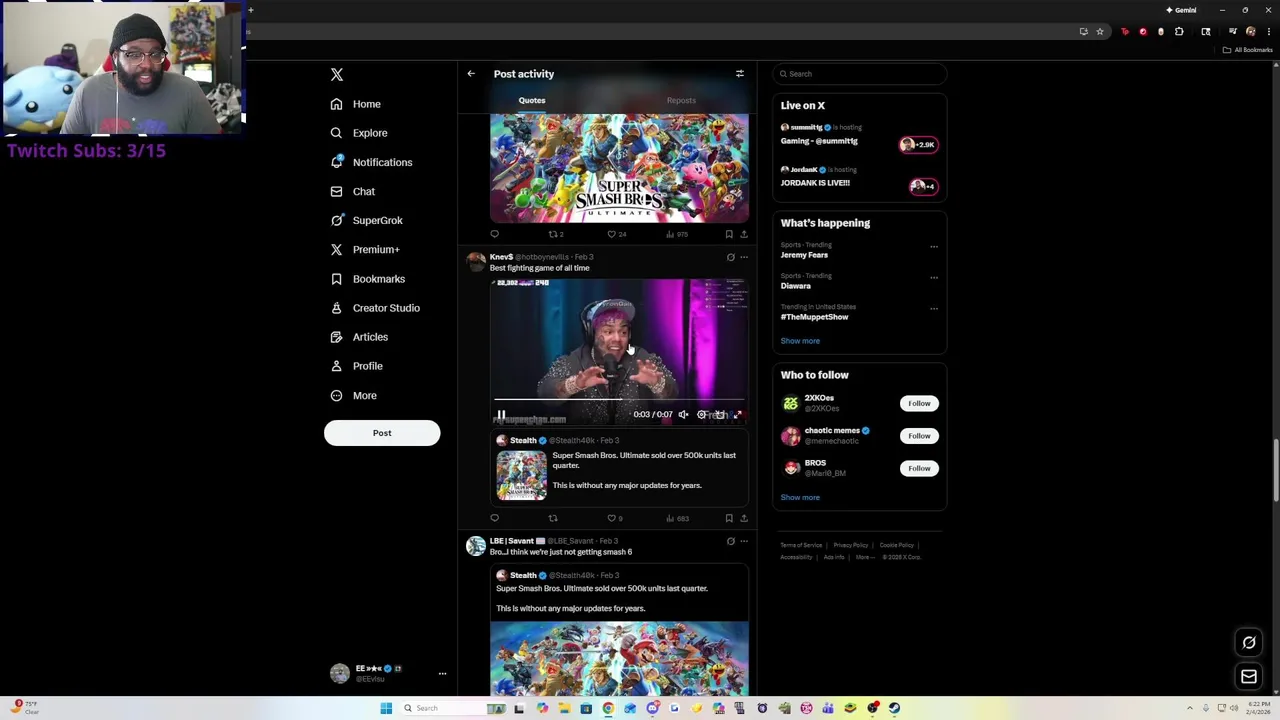Open the floating Messages button

point(1249,677)
